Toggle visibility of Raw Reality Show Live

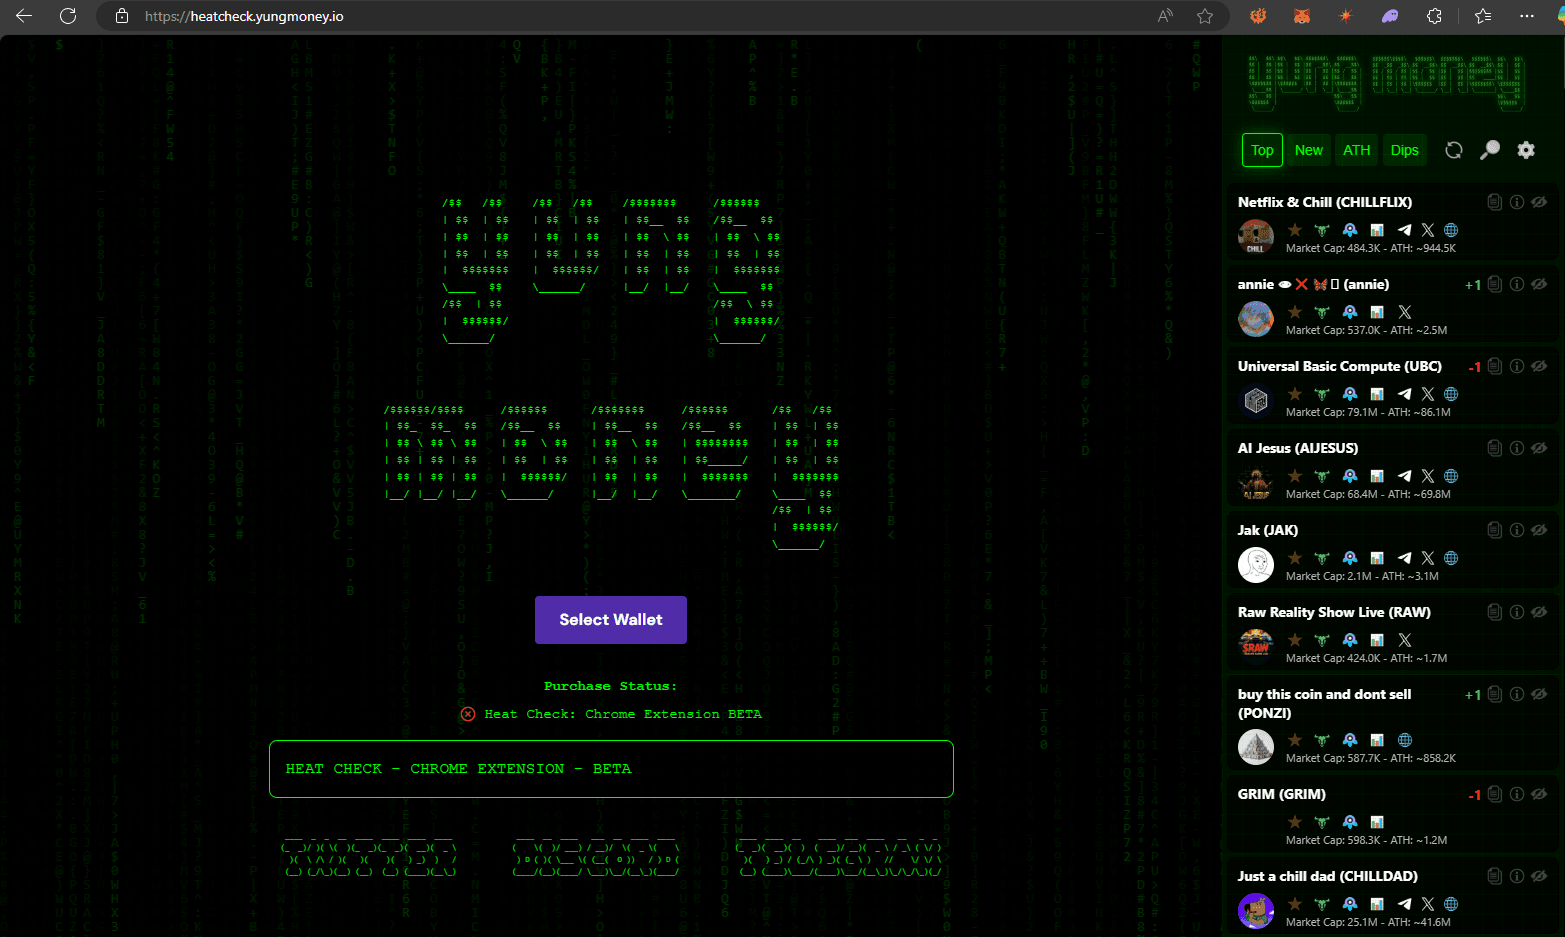click(x=1539, y=612)
